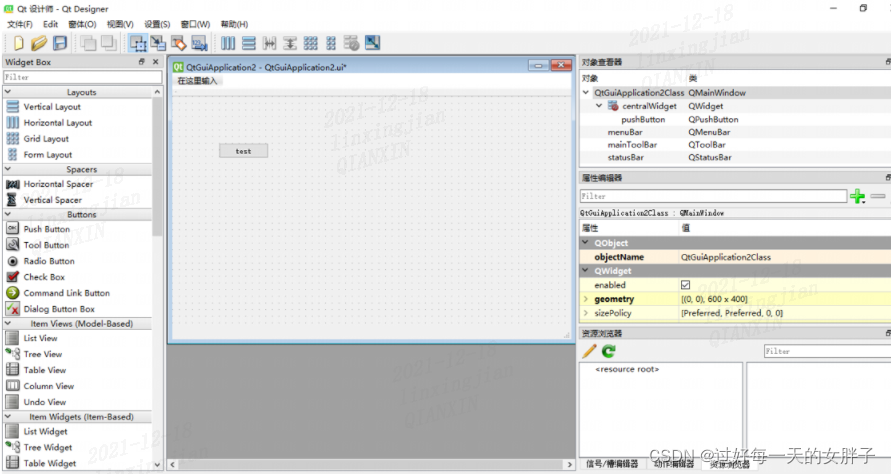Click the Save form floppy icon
The height and width of the screenshot is (474, 891).
[60, 43]
